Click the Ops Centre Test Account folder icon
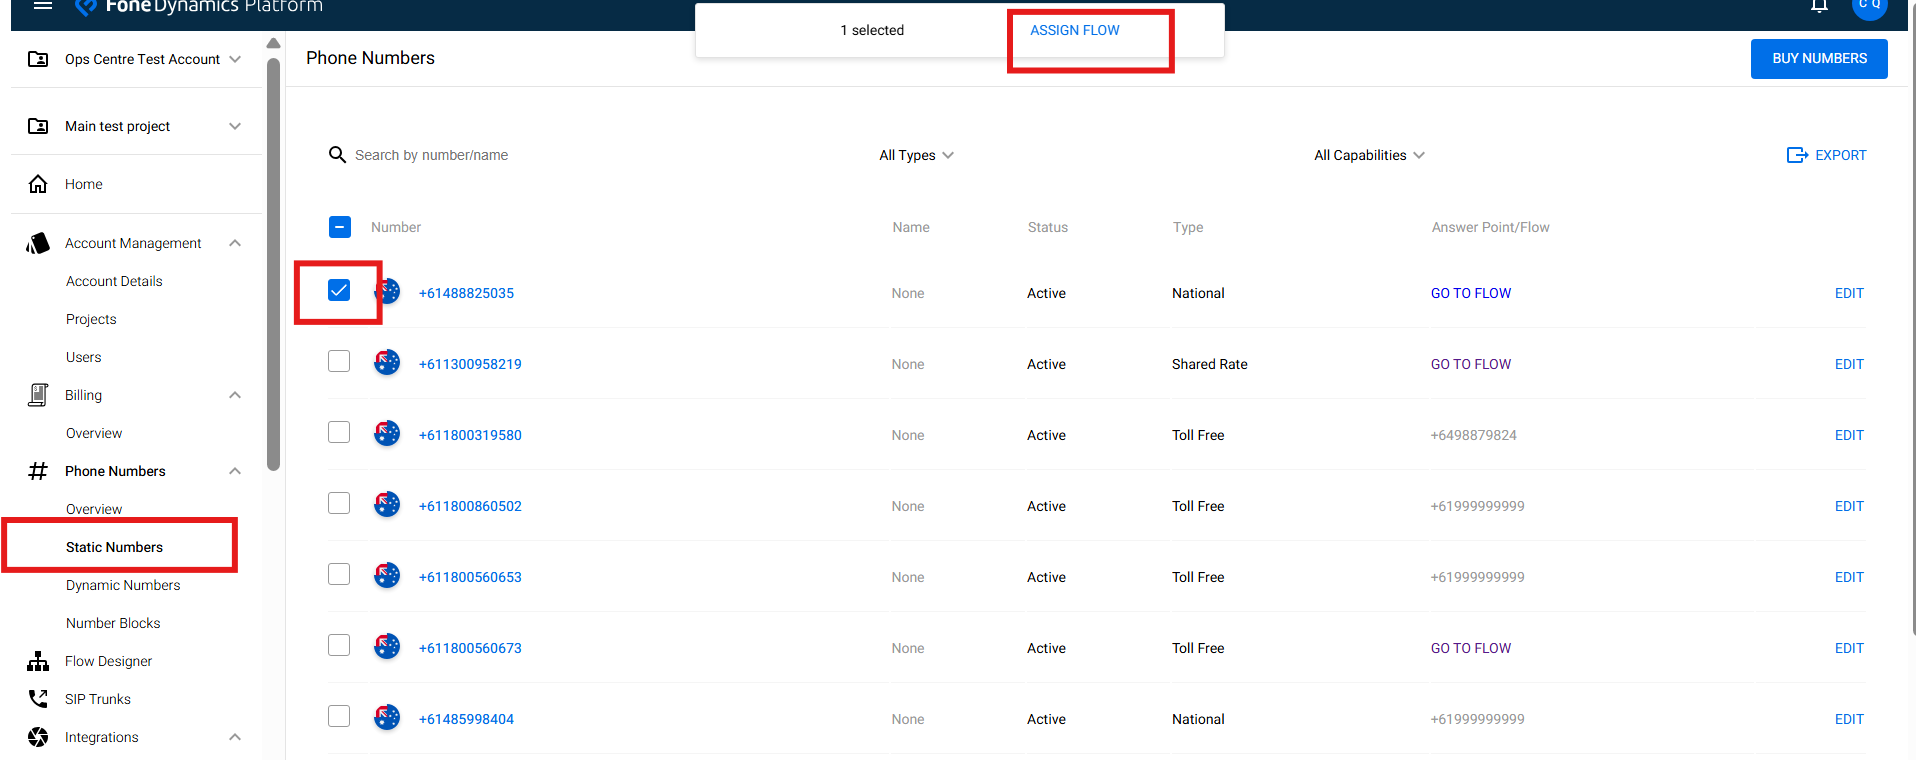 pyautogui.click(x=38, y=59)
